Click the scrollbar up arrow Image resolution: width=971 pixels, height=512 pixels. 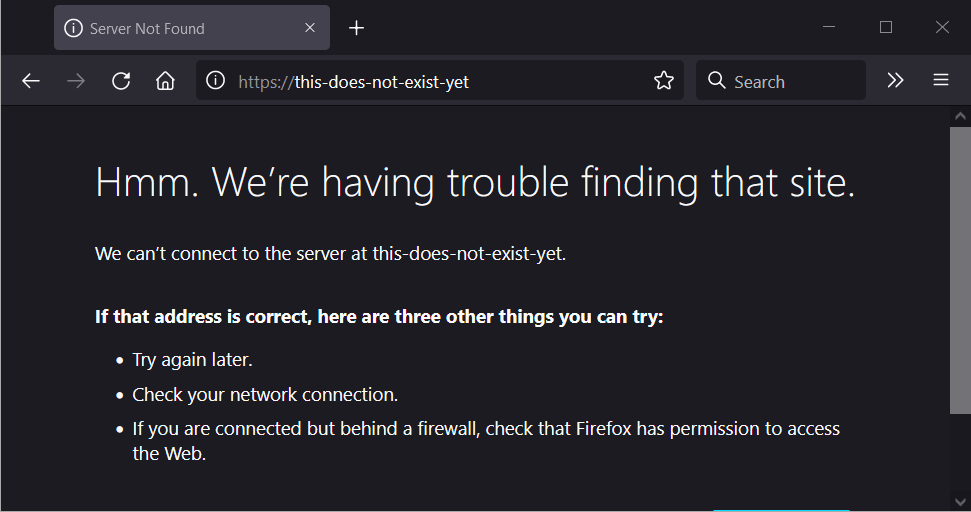[x=960, y=116]
